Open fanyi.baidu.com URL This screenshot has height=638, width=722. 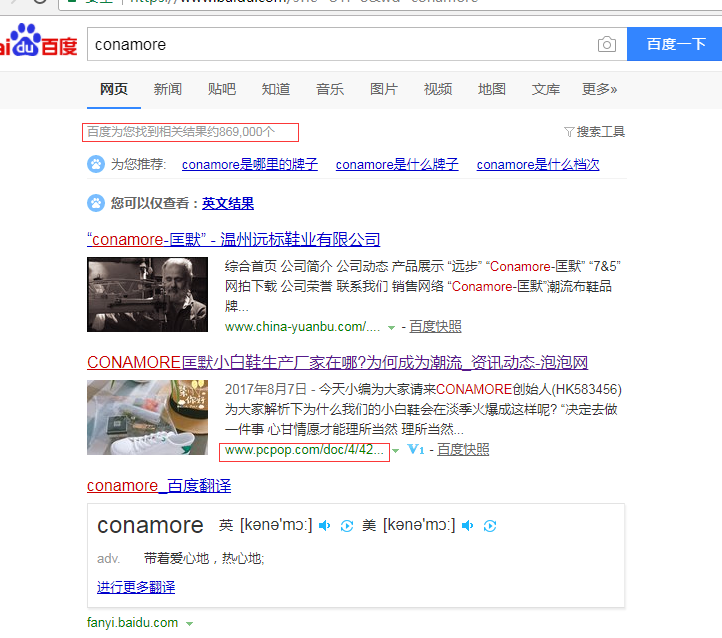[x=133, y=623]
